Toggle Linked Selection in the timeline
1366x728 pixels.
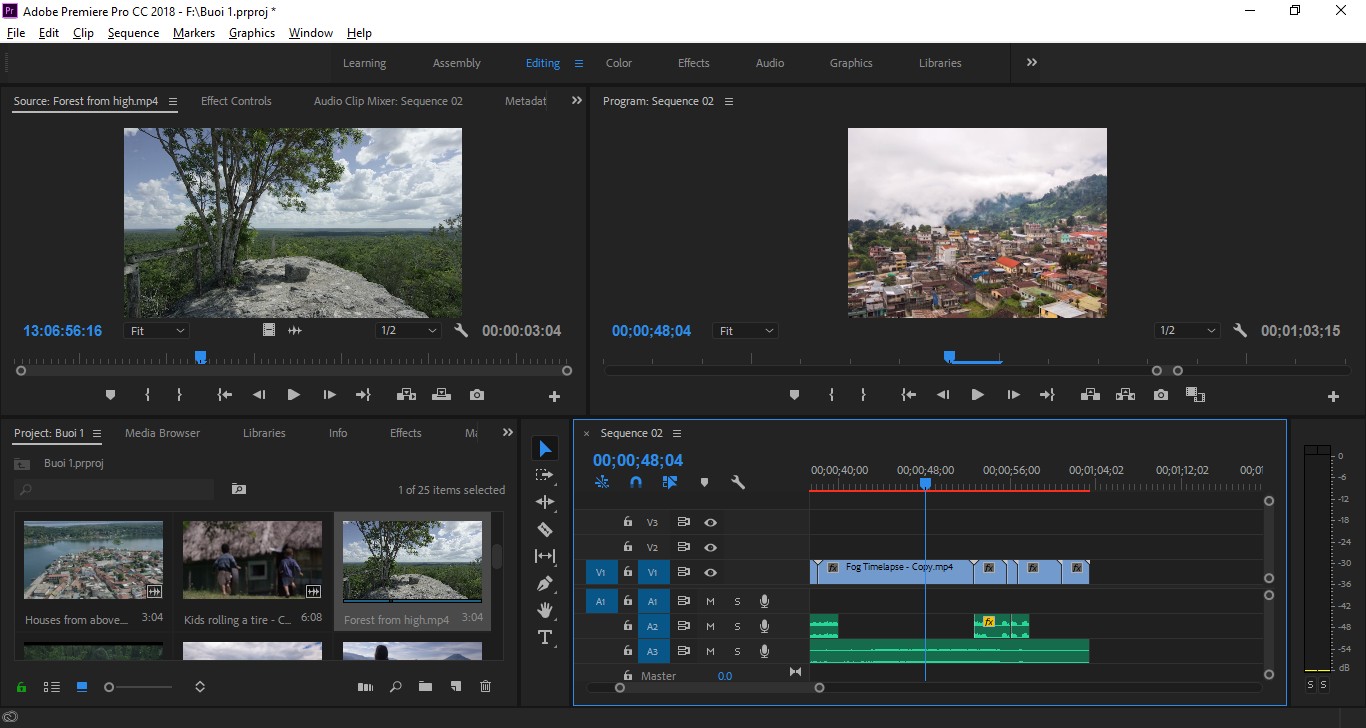click(669, 482)
